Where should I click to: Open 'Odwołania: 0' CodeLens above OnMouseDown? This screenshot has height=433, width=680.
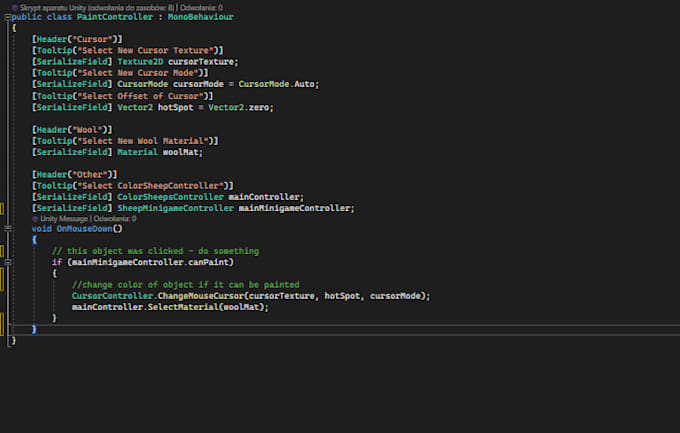(115, 219)
